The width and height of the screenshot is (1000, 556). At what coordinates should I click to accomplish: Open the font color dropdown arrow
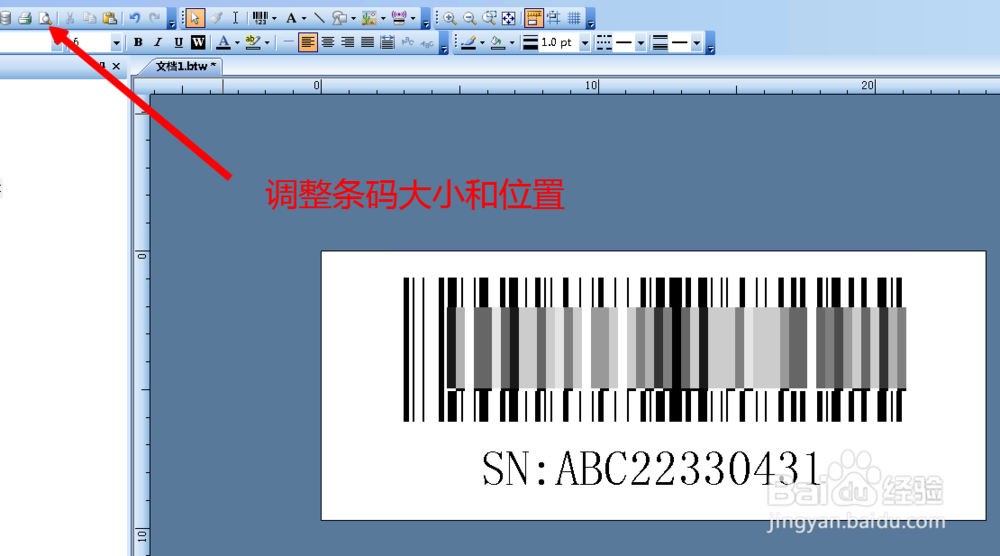tap(237, 43)
